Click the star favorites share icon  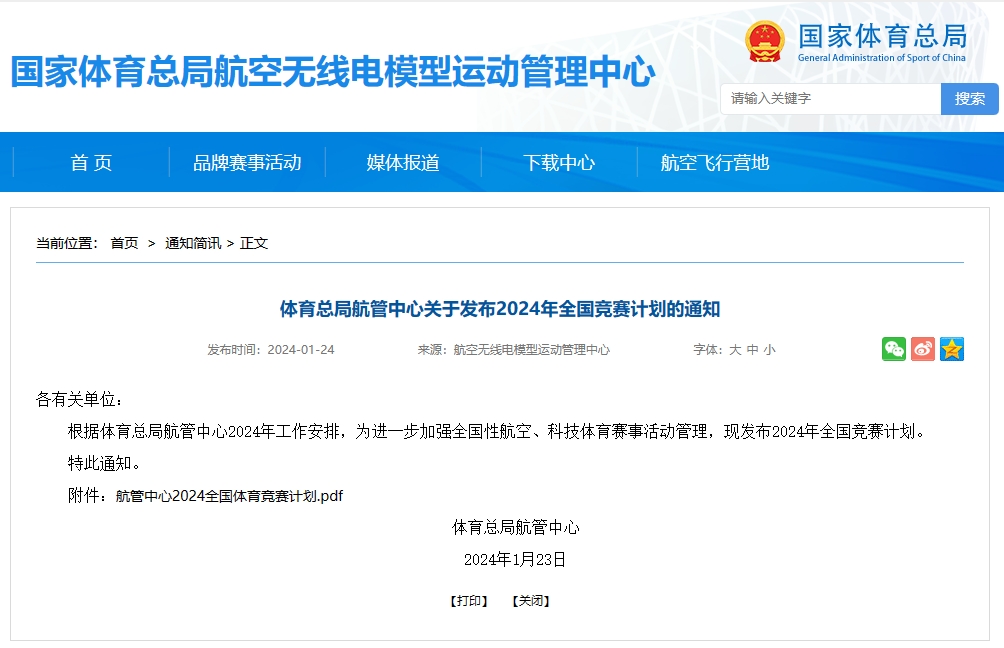(951, 349)
